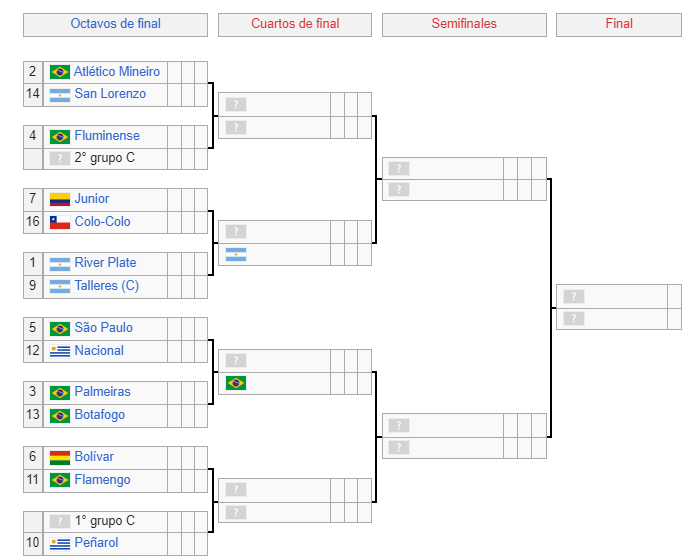Click the Chile flag beside Colo-Colo
The width and height of the screenshot is (700, 558).
(60, 222)
